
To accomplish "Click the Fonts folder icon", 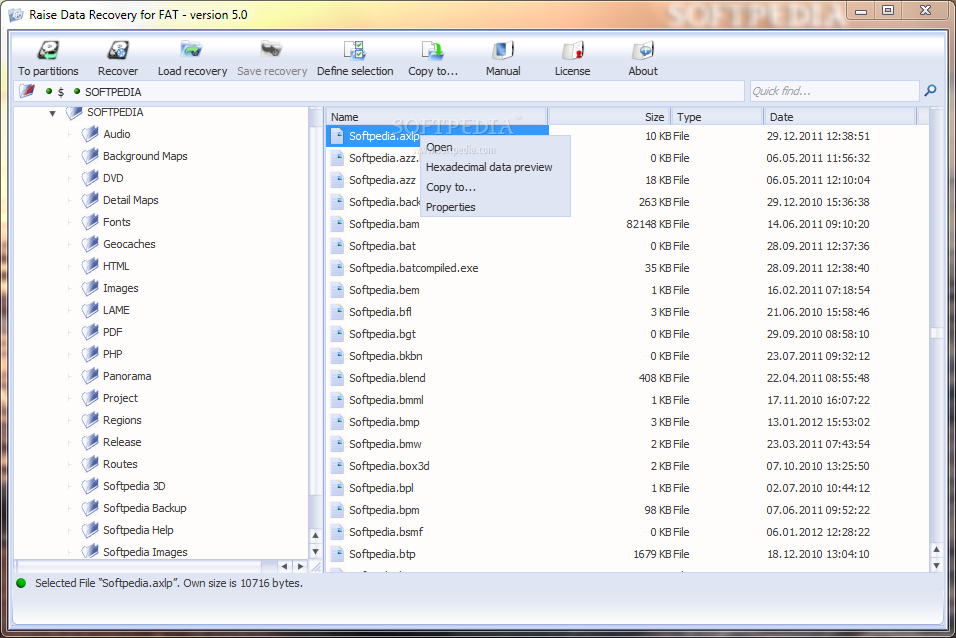I will (x=90, y=221).
